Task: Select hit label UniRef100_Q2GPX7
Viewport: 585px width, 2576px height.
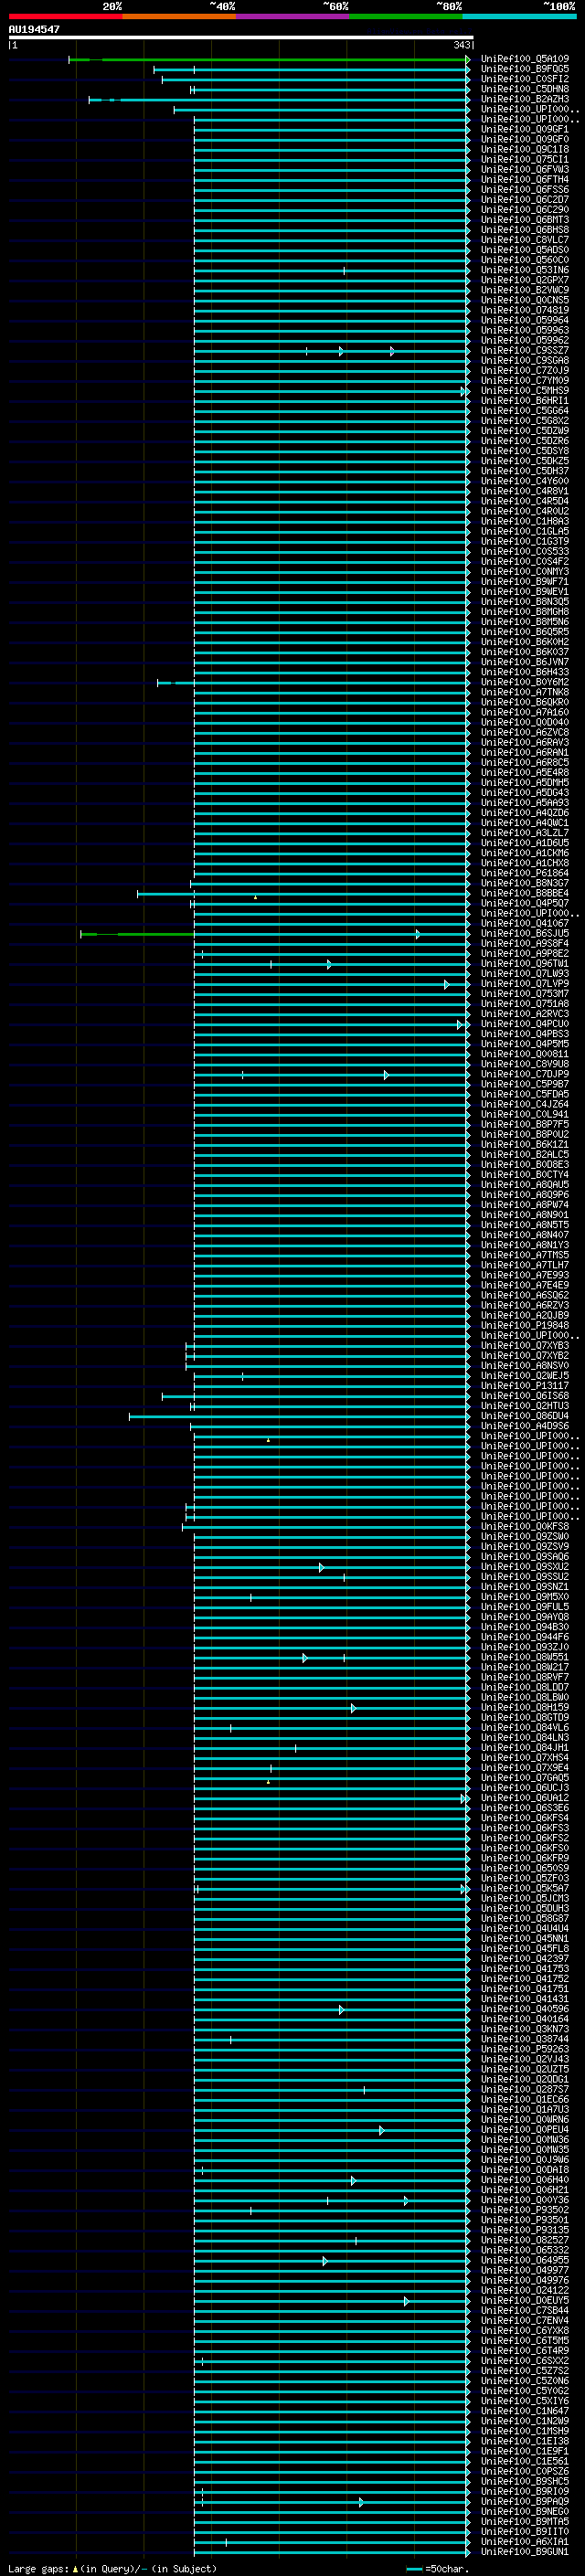Action: tap(525, 280)
